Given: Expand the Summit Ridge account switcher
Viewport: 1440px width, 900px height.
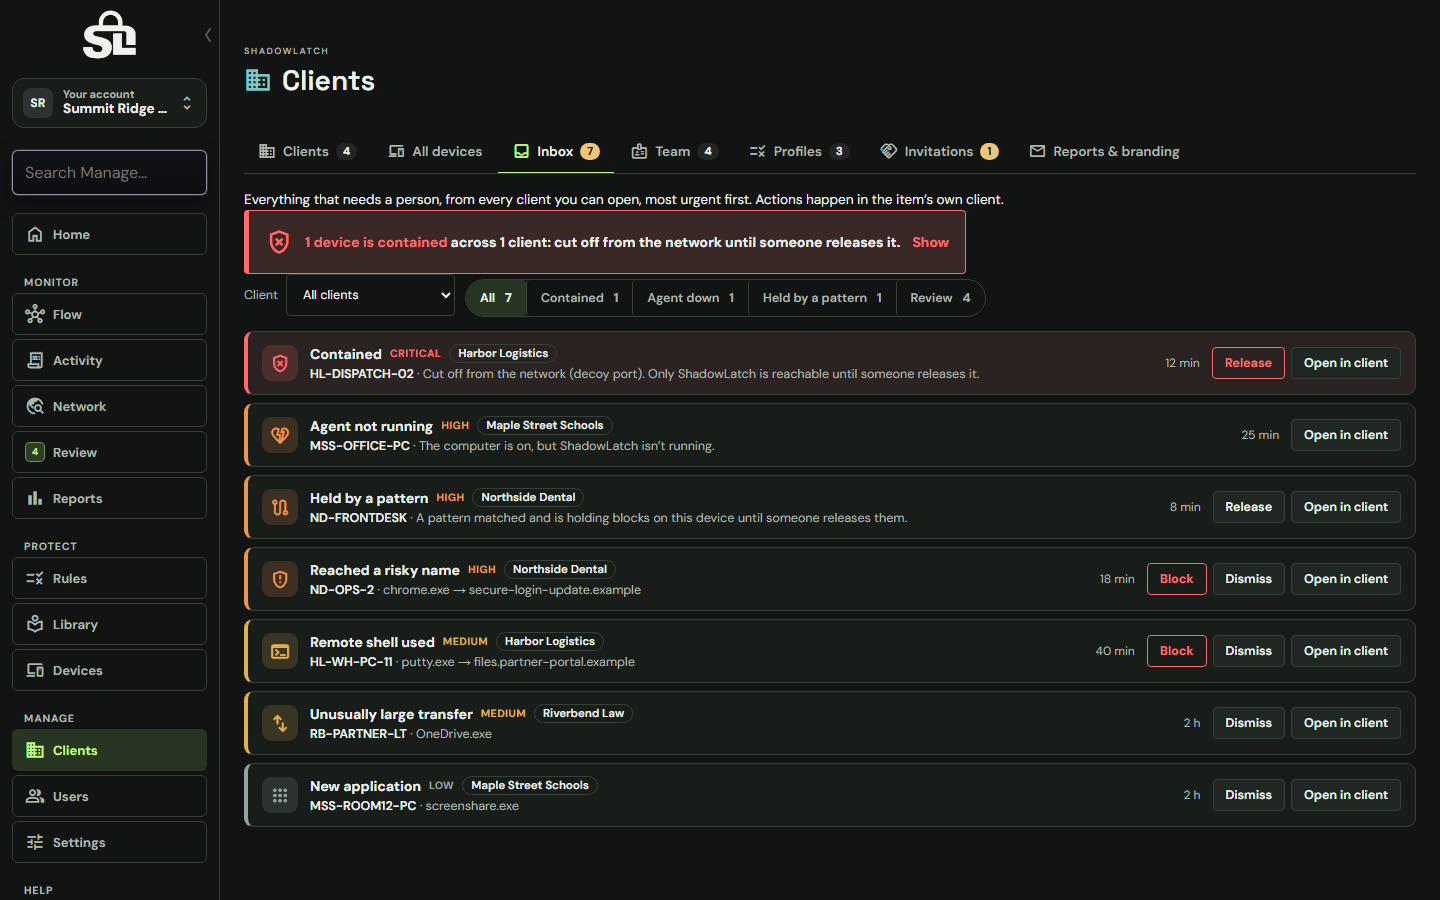Looking at the screenshot, I should (x=109, y=103).
